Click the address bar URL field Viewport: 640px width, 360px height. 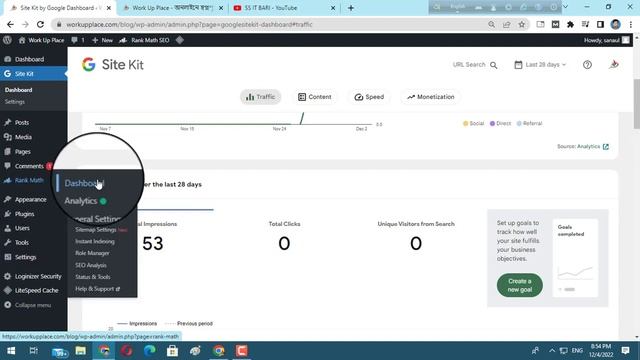click(x=269, y=24)
